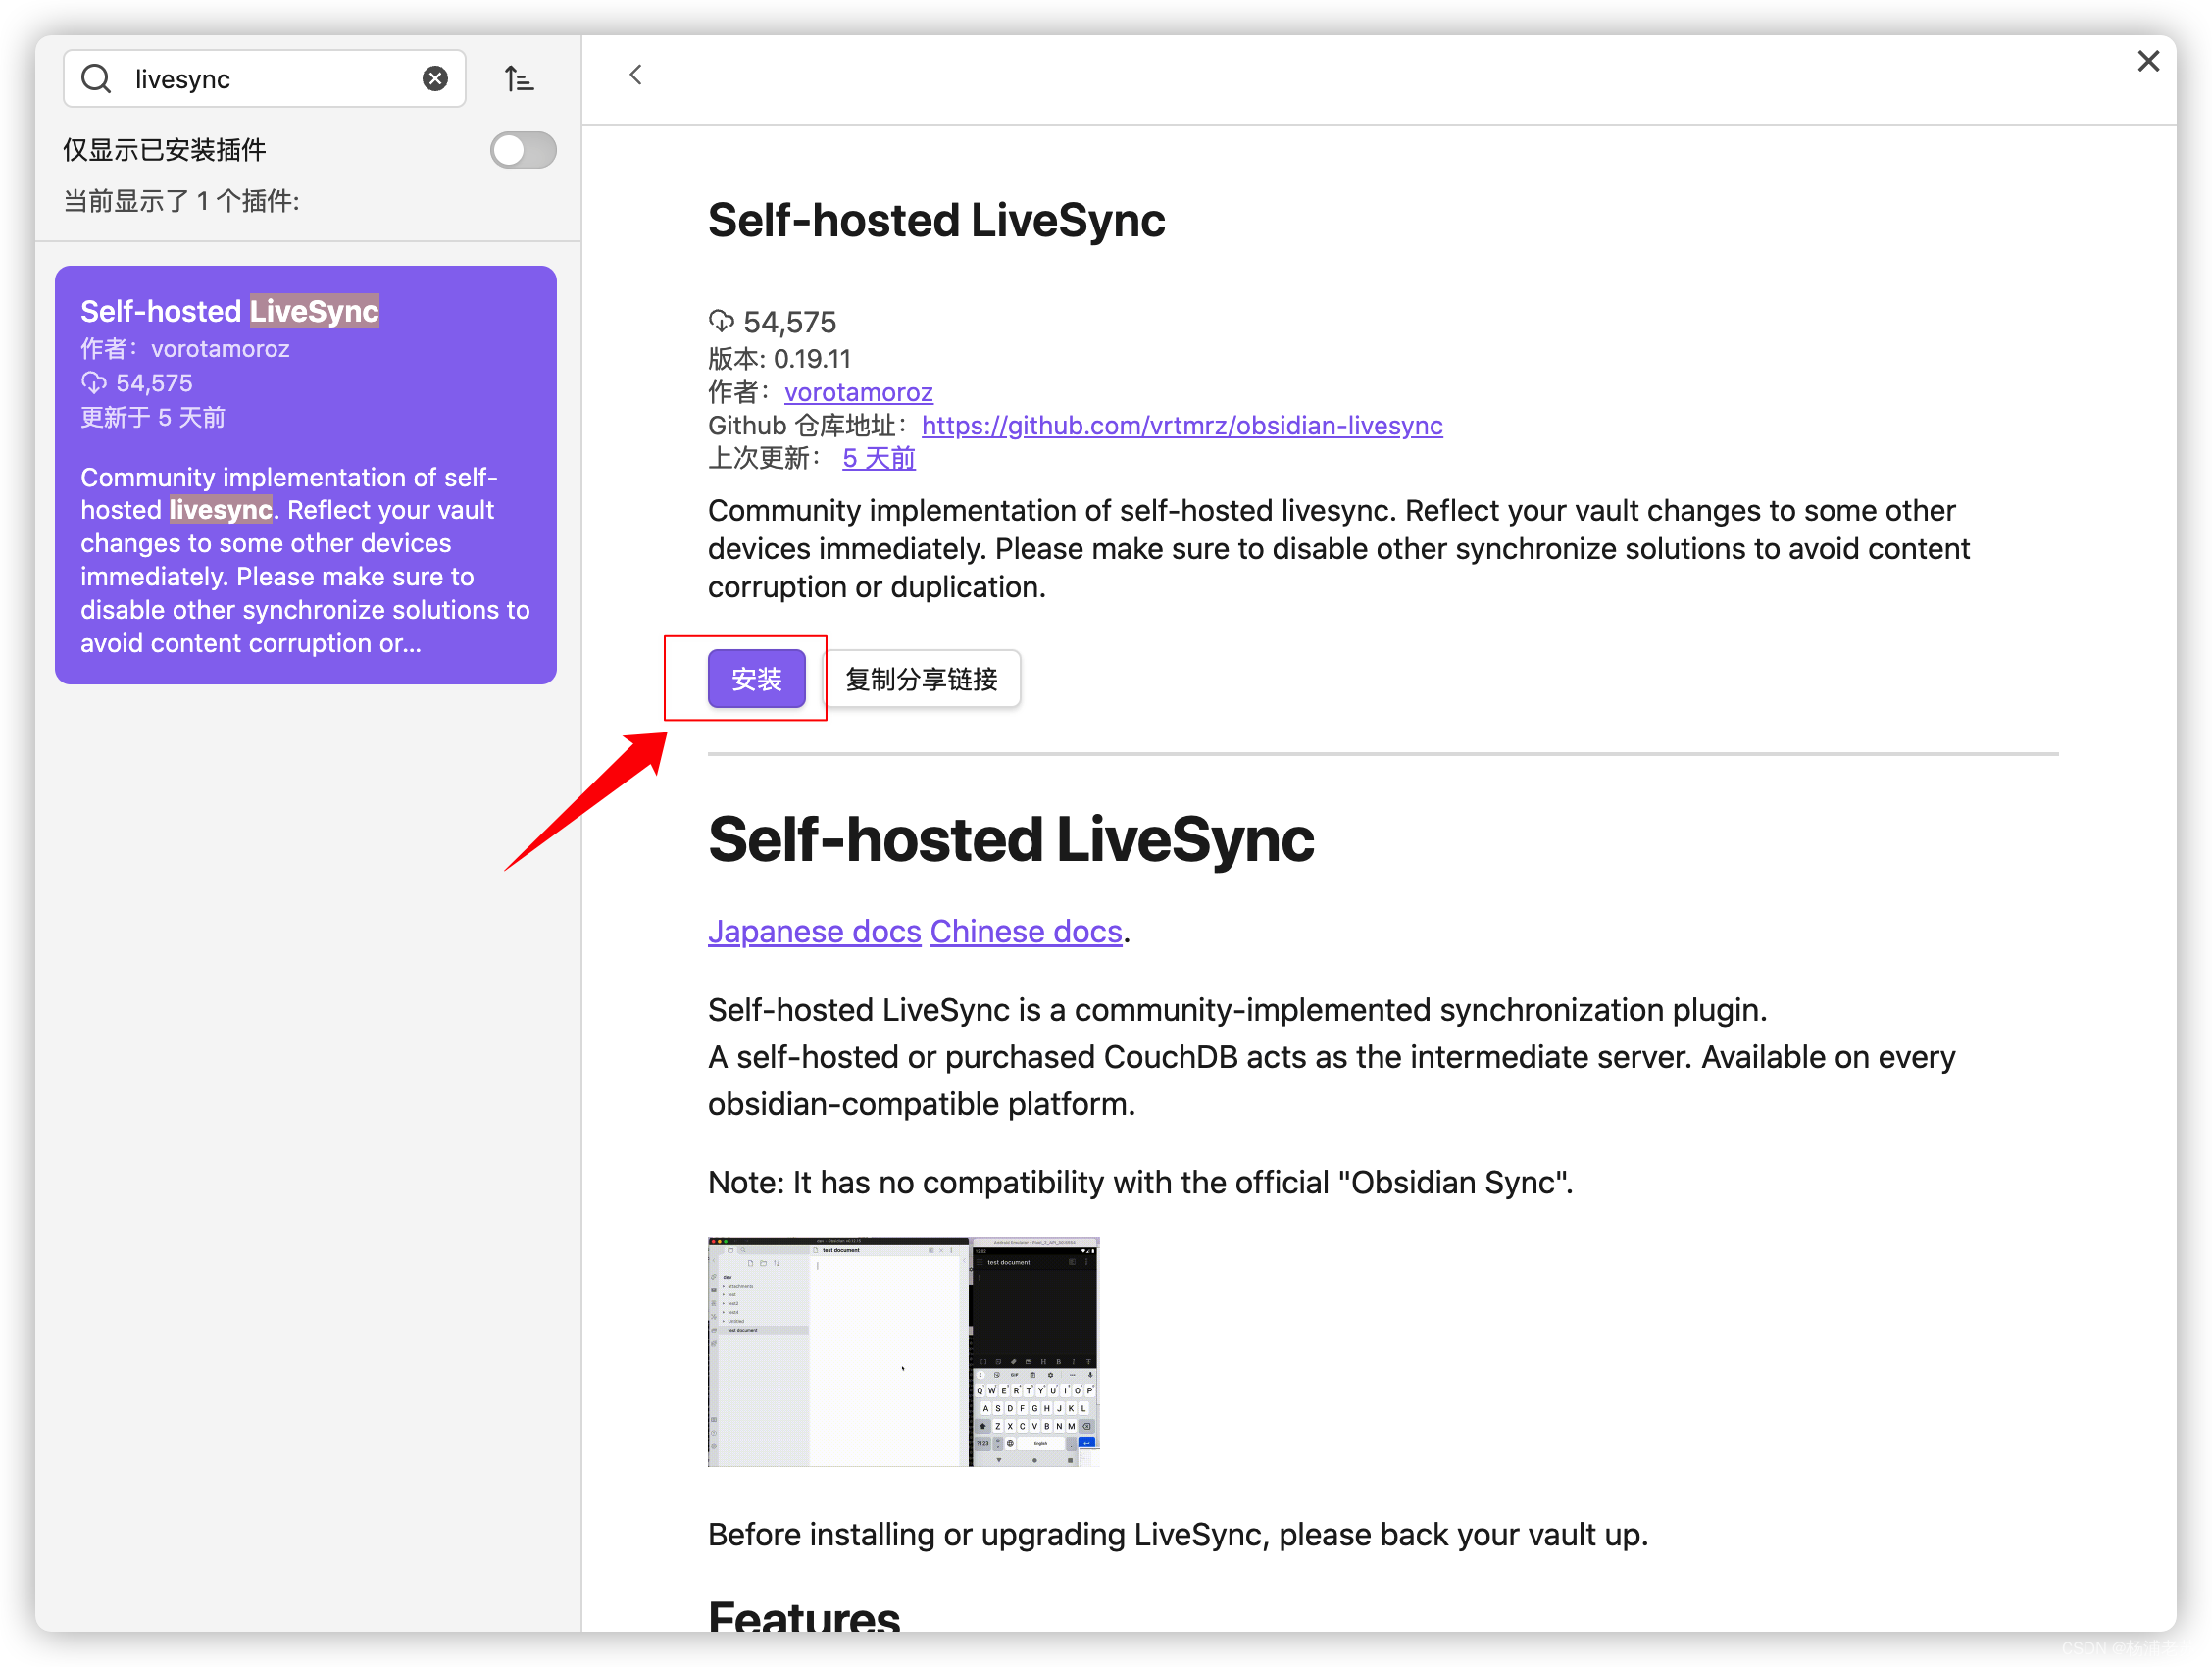Go back using the left chevron
This screenshot has width=2212, height=1667.
[x=636, y=75]
